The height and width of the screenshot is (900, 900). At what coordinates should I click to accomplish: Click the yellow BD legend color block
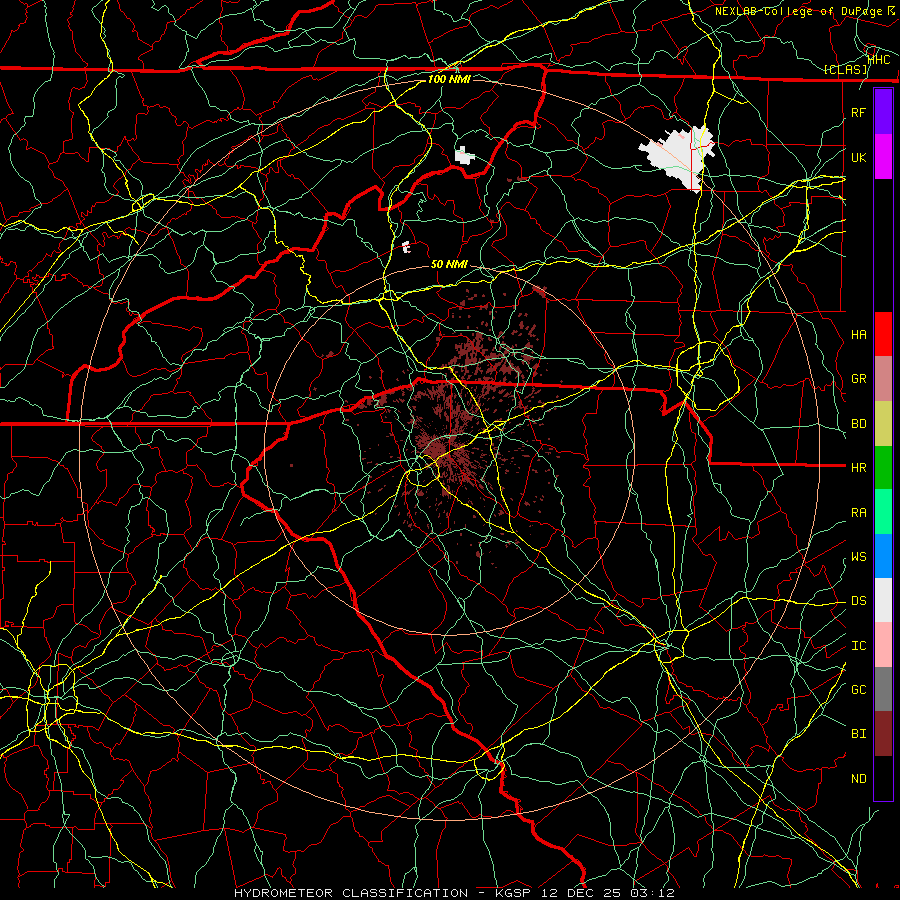pos(883,423)
